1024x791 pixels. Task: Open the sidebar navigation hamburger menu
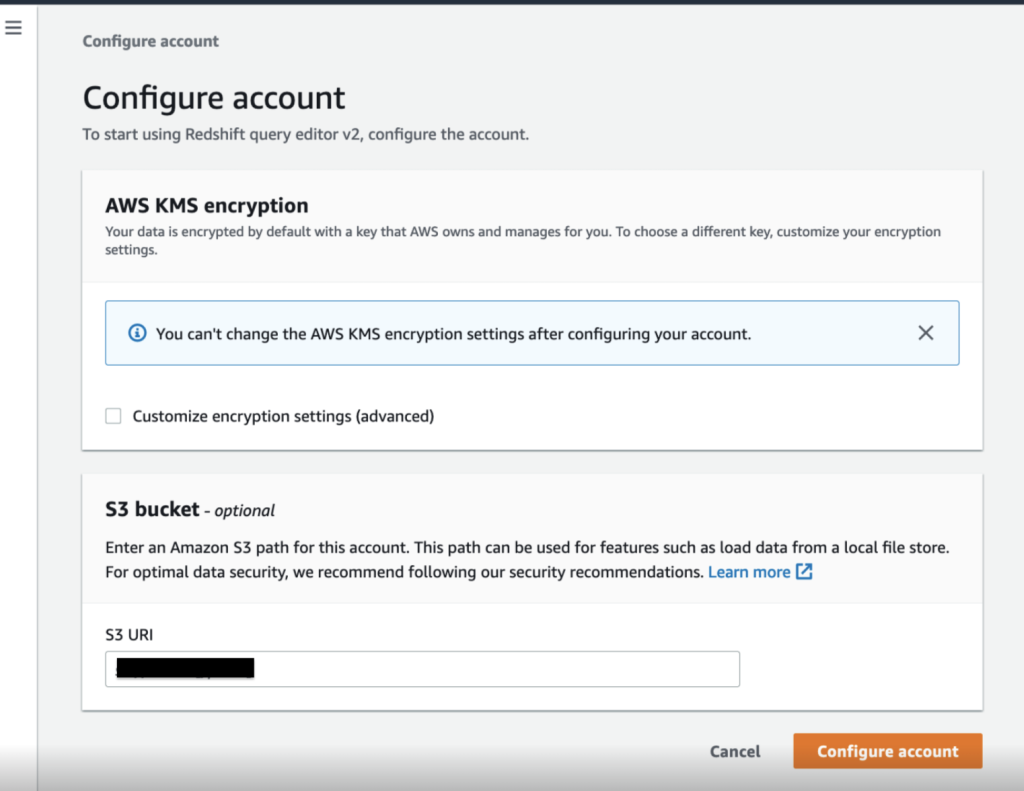click(x=13, y=27)
